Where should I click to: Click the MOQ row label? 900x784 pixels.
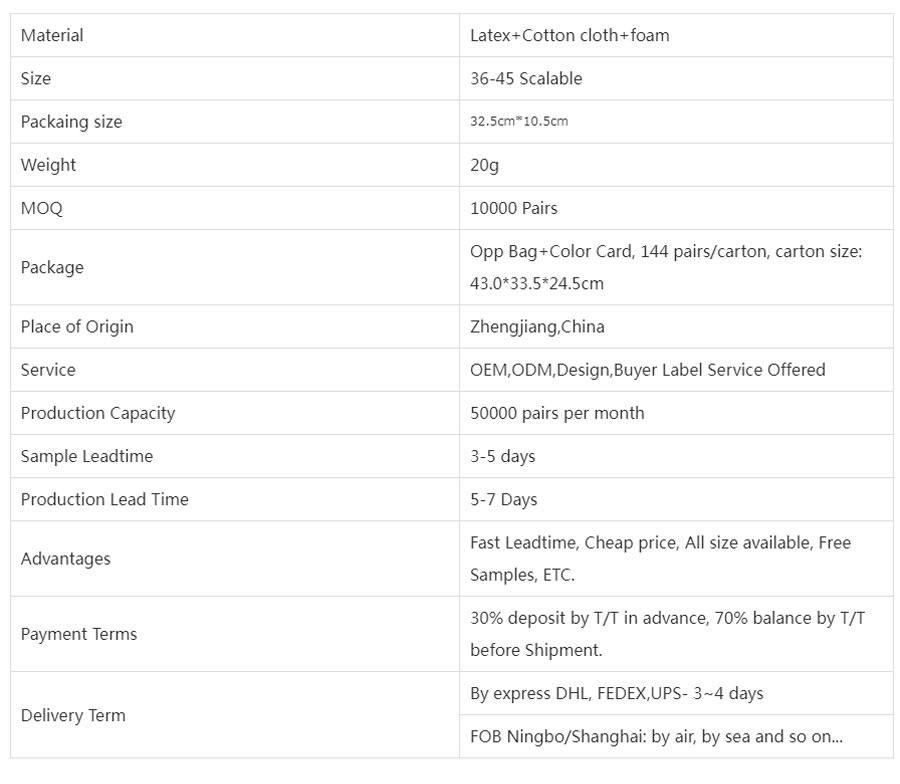41,208
